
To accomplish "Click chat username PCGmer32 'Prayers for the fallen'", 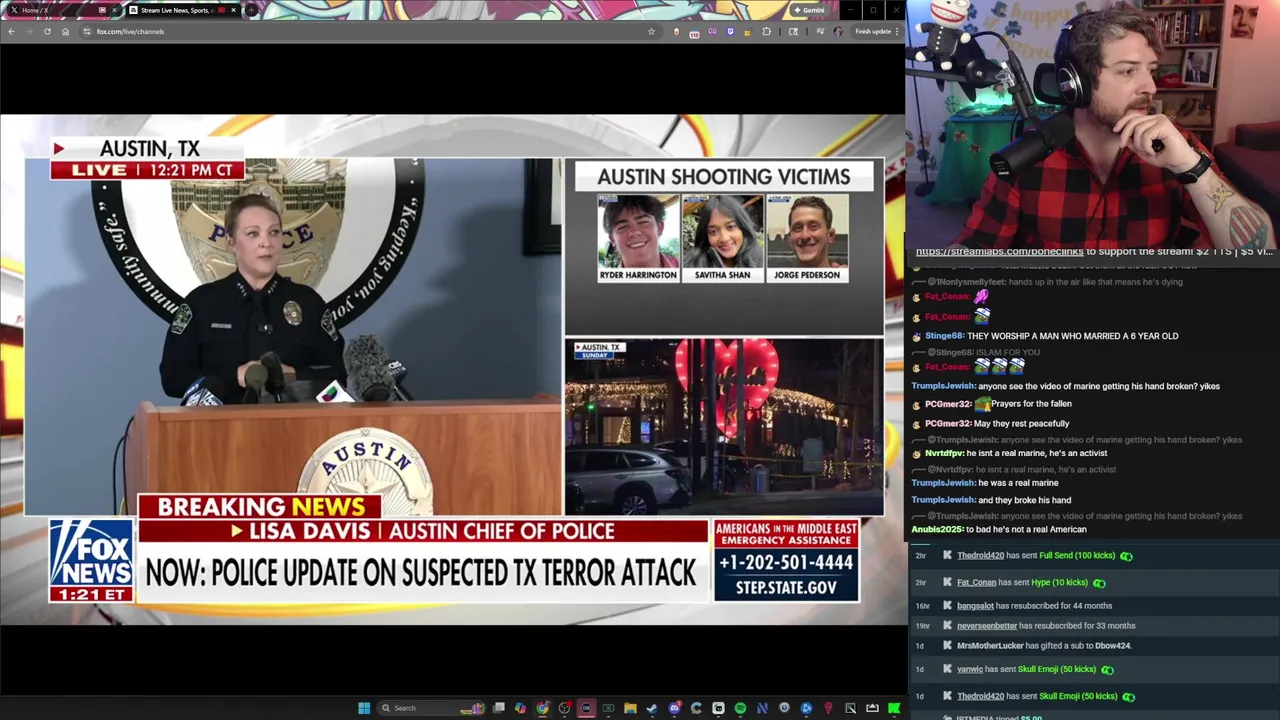I will (x=948, y=404).
